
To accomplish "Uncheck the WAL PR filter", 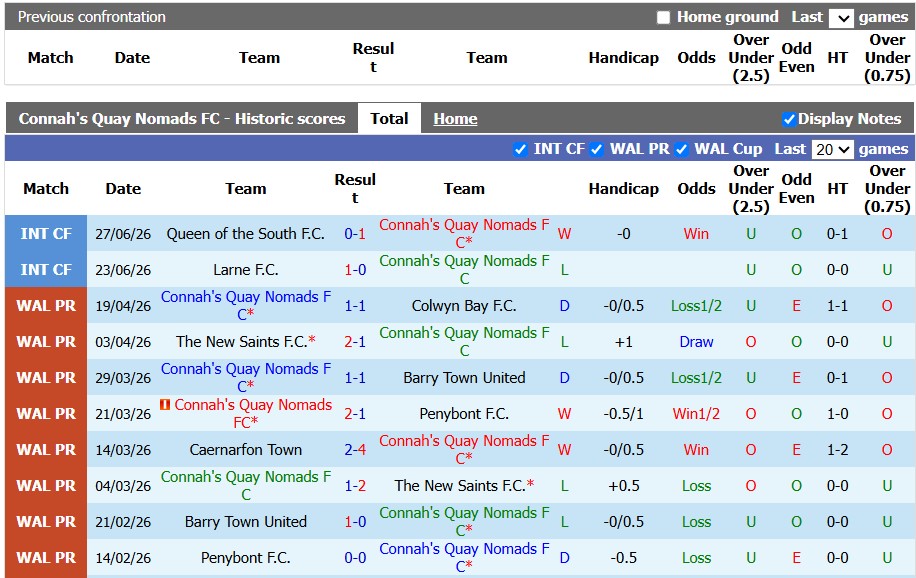I will pyautogui.click(x=596, y=150).
